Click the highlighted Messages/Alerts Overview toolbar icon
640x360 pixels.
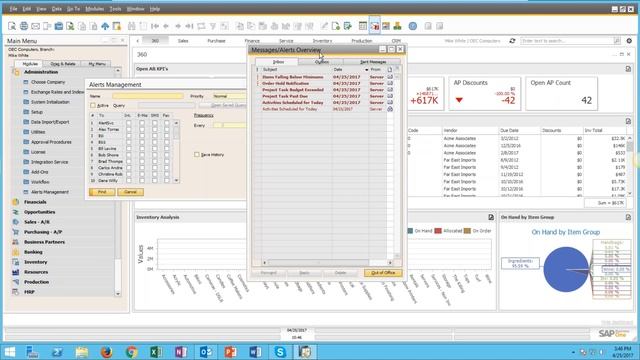374,26
